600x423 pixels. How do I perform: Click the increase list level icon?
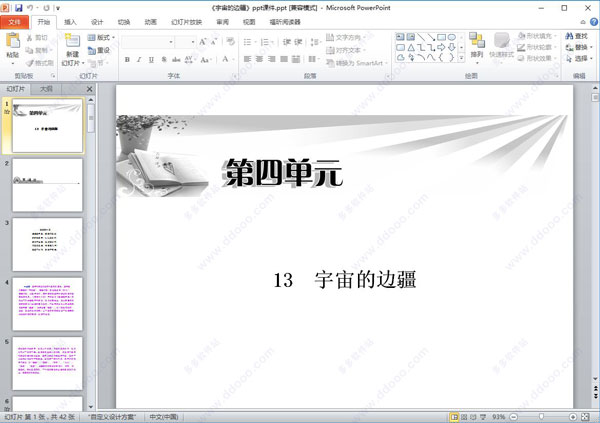click(x=298, y=42)
